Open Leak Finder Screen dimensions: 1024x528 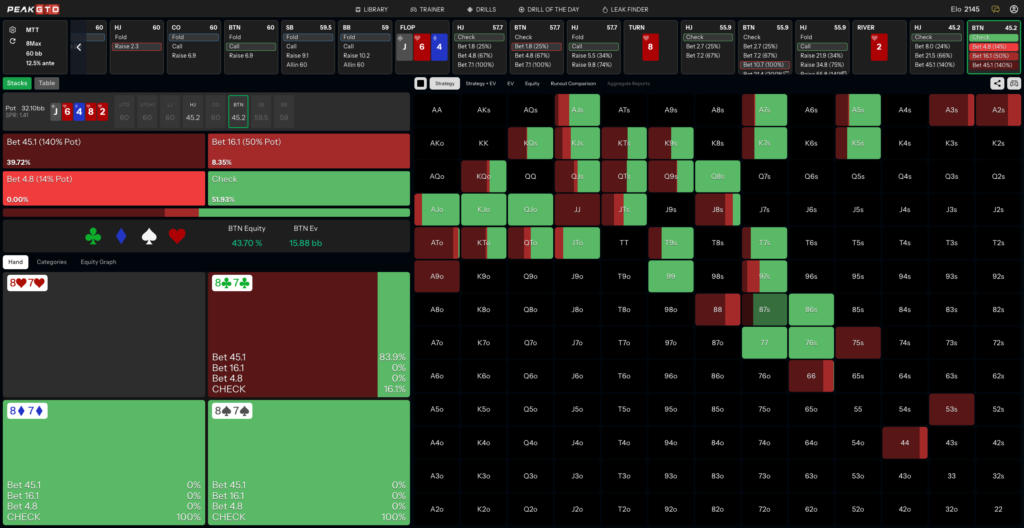tap(627, 10)
